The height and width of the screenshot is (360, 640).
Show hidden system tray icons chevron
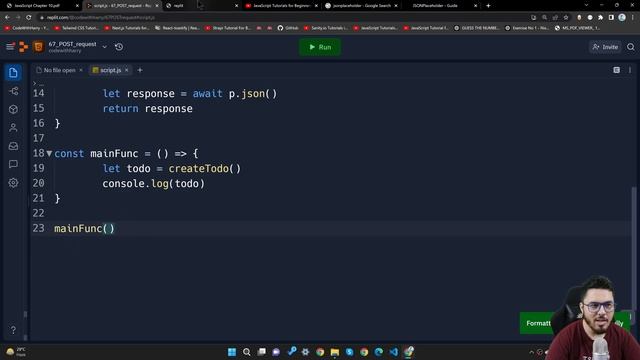pyautogui.click(x=531, y=352)
